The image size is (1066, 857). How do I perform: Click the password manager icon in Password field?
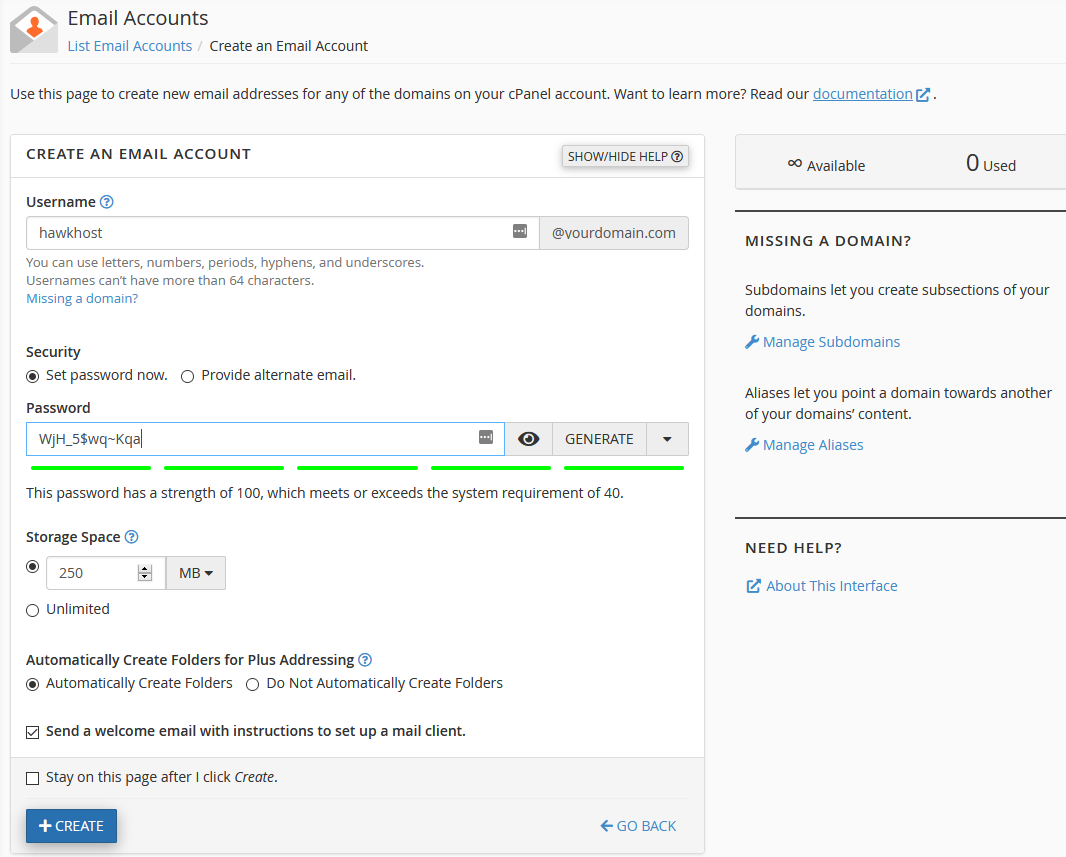(485, 437)
